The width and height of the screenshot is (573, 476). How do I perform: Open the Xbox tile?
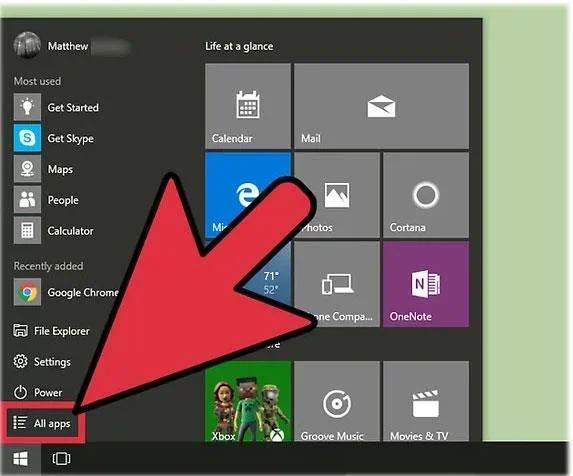pyautogui.click(x=248, y=401)
